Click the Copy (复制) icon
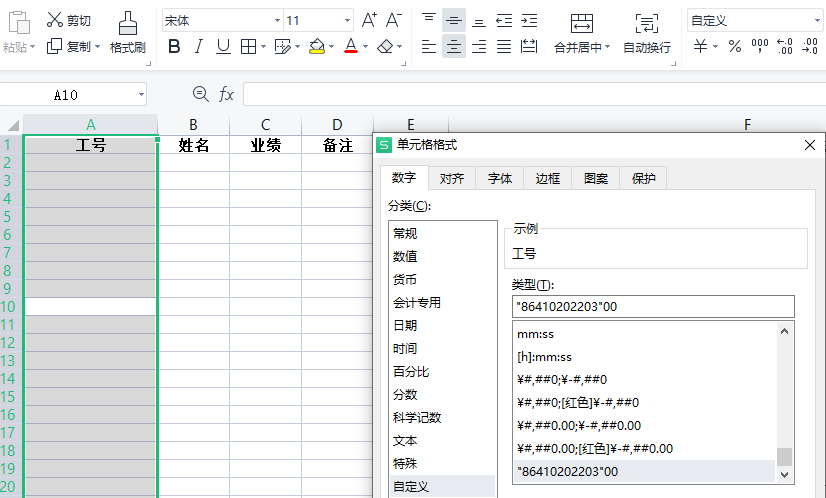826x498 pixels. [x=54, y=46]
